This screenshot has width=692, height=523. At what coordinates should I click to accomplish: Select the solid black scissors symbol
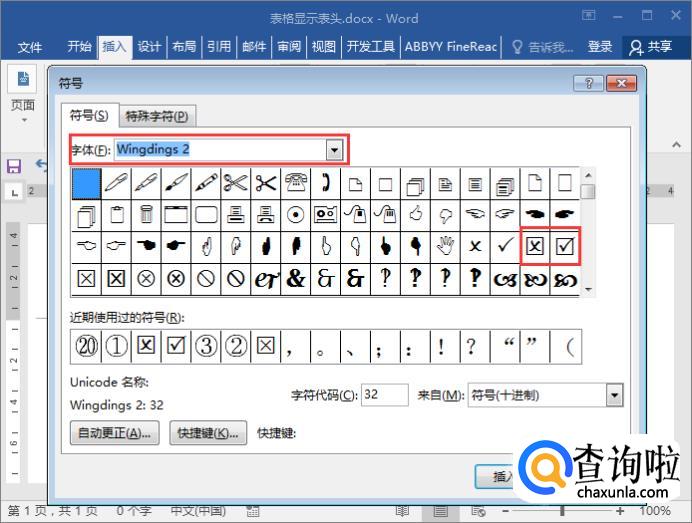tap(266, 182)
